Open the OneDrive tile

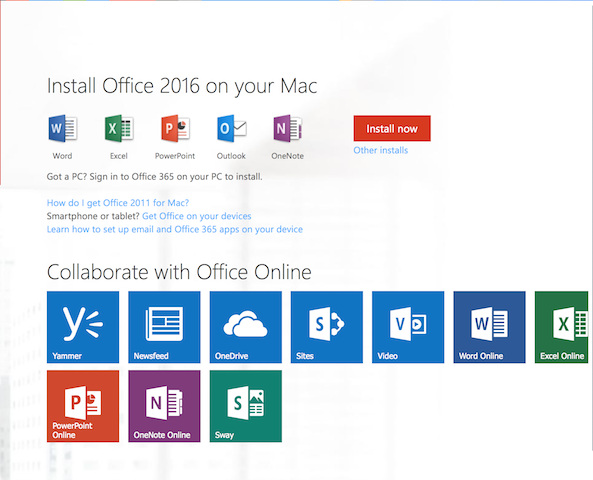click(246, 327)
